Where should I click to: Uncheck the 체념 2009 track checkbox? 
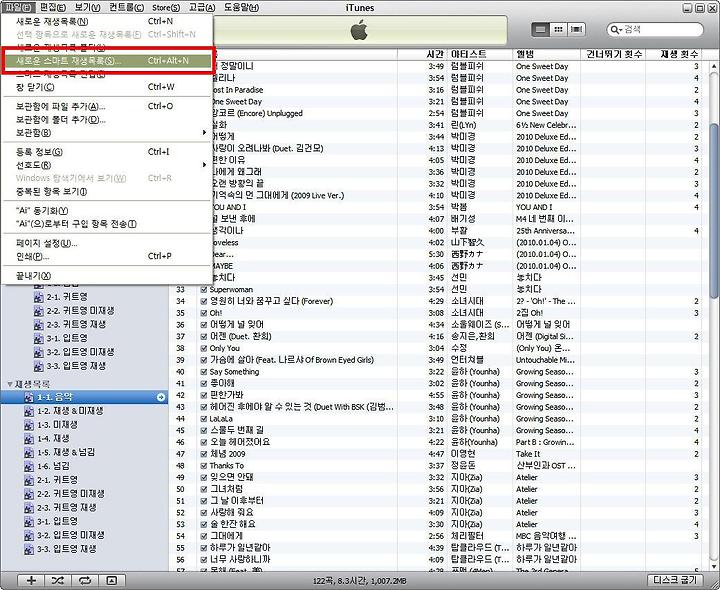click(x=204, y=454)
